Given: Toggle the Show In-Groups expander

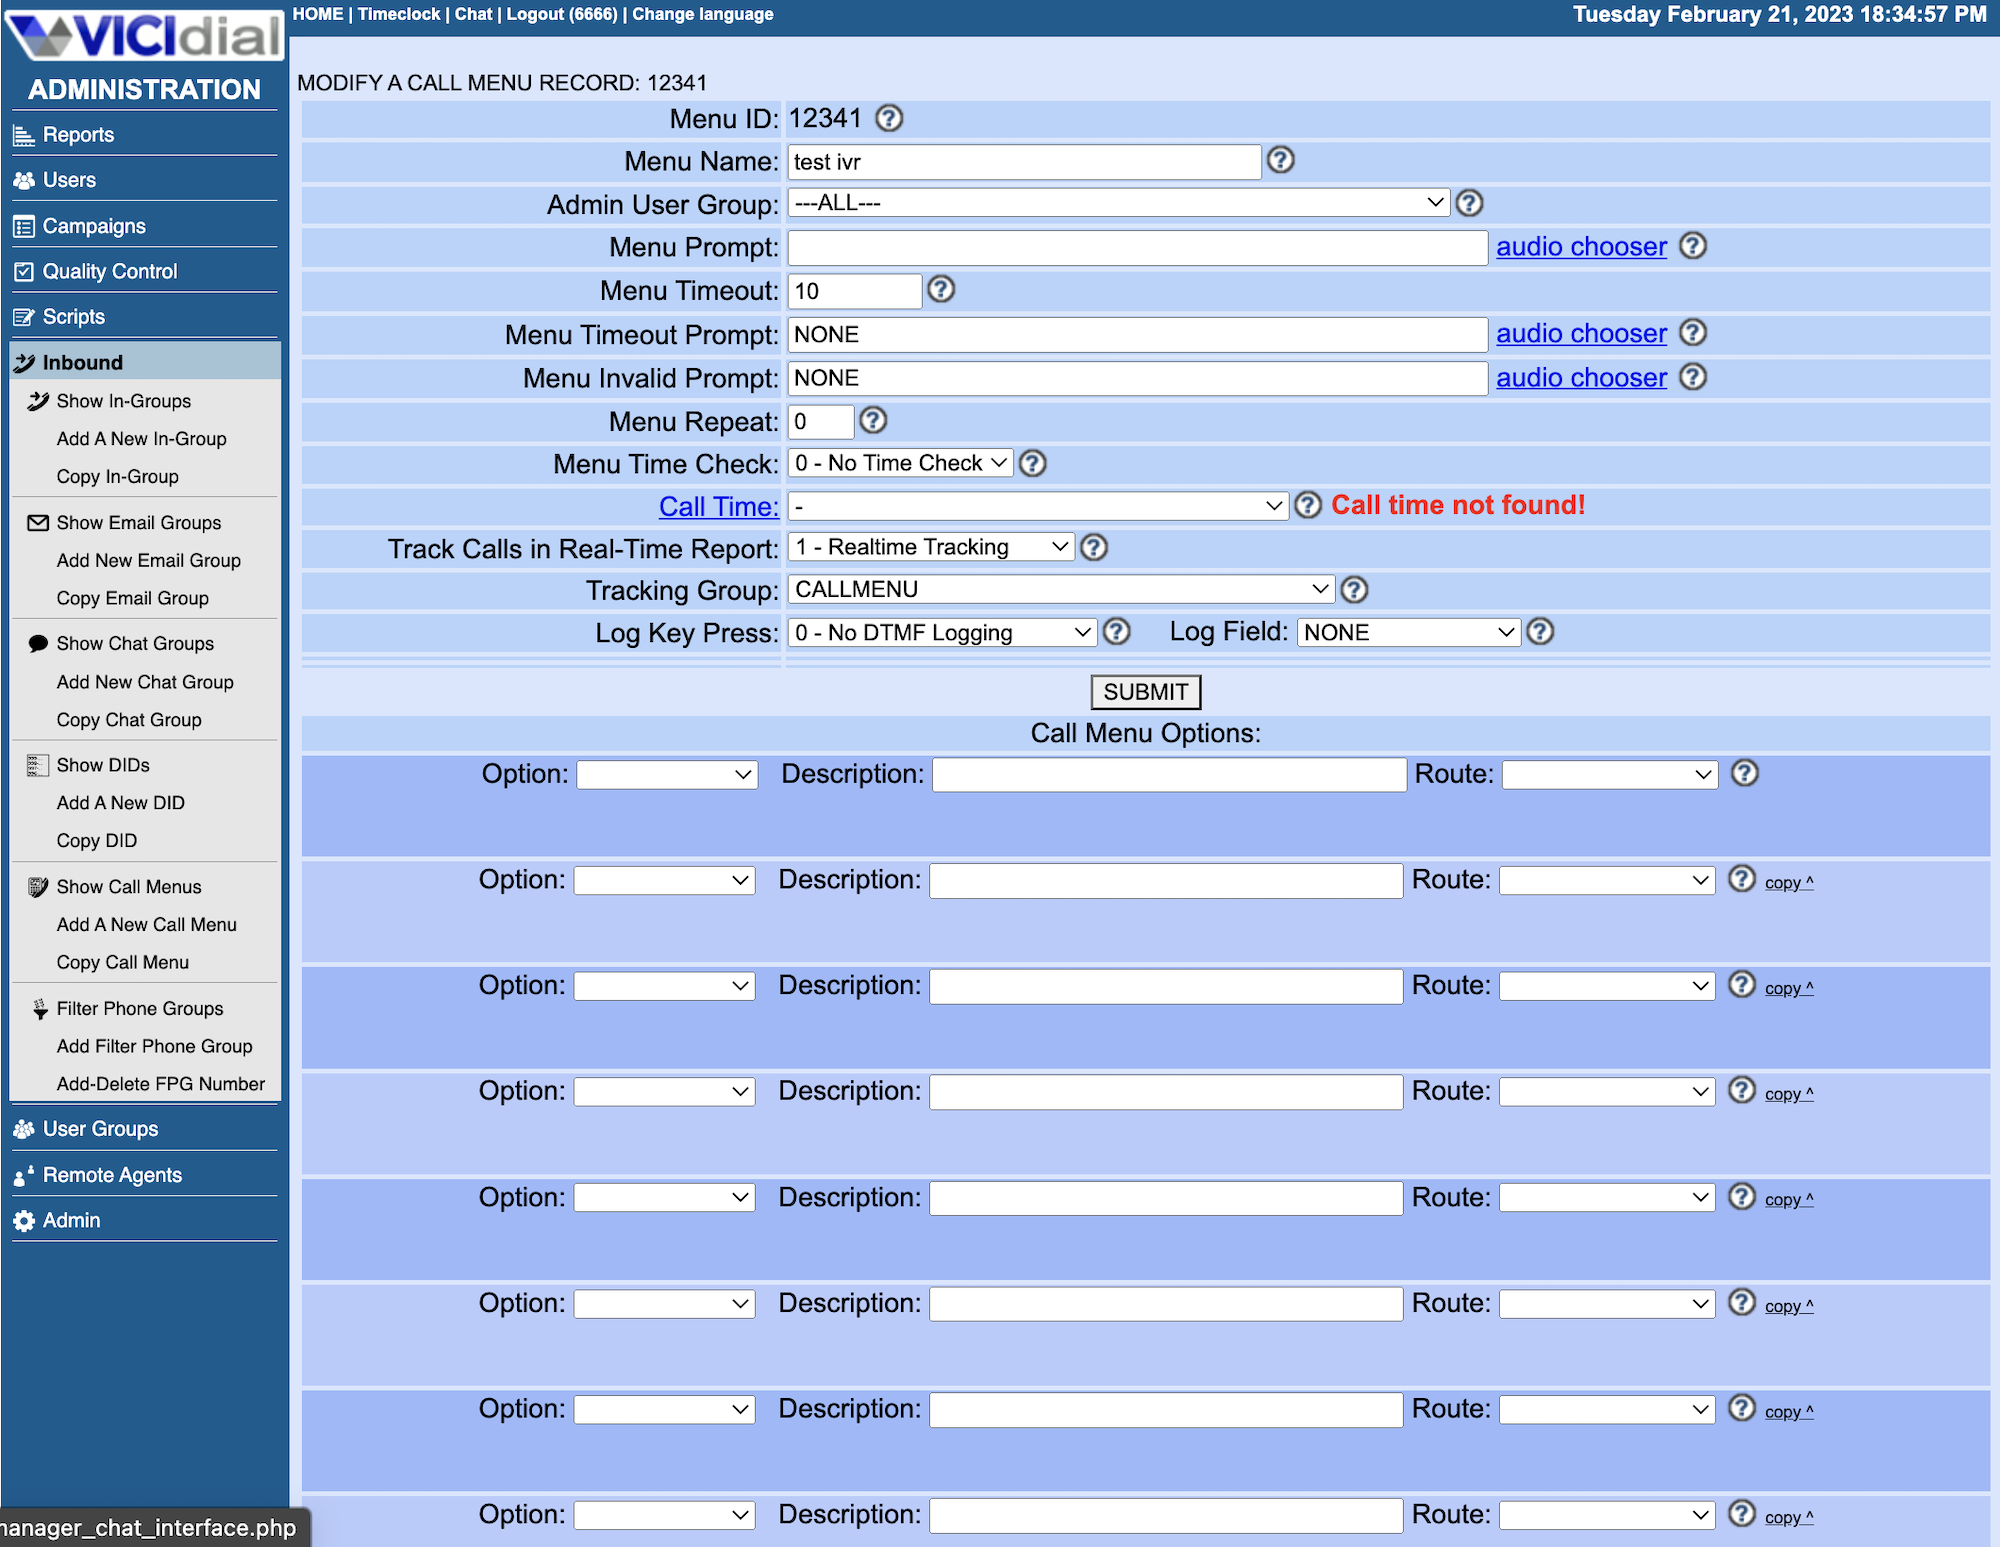Looking at the screenshot, I should tap(125, 399).
